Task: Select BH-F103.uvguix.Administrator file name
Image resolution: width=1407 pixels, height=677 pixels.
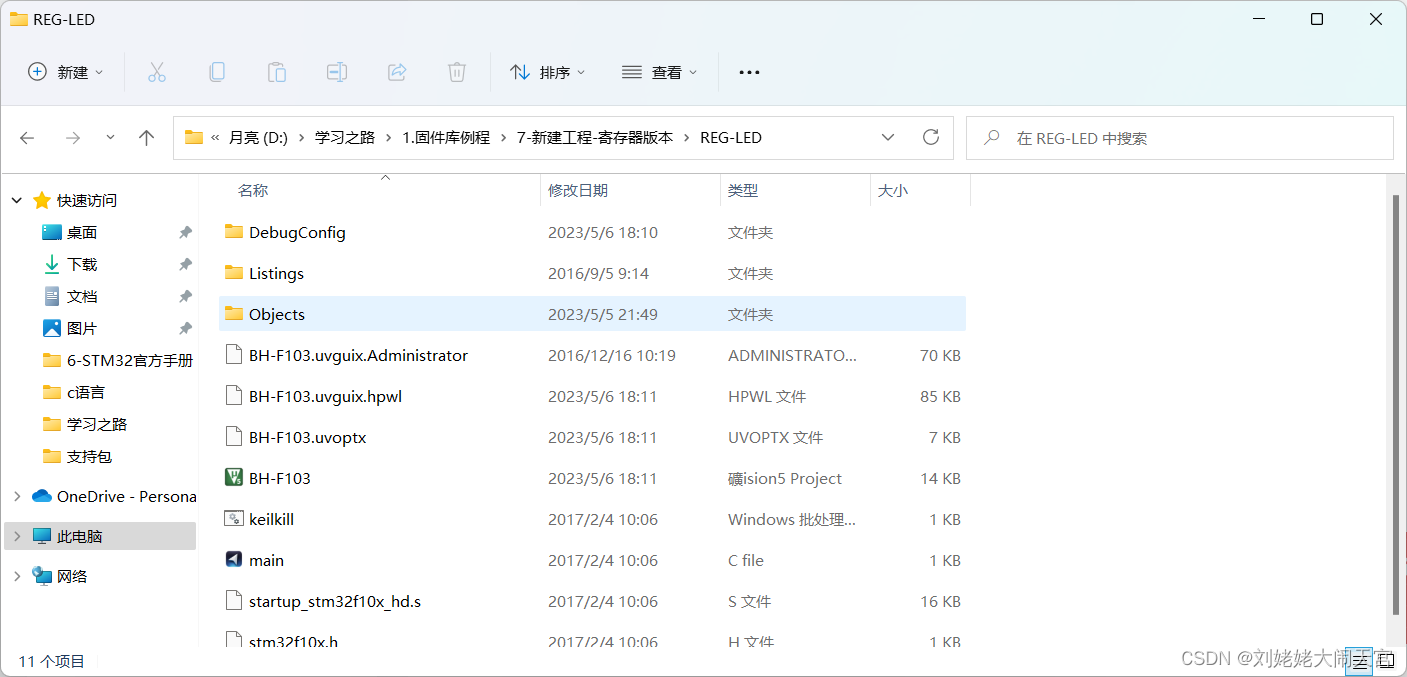Action: (358, 355)
